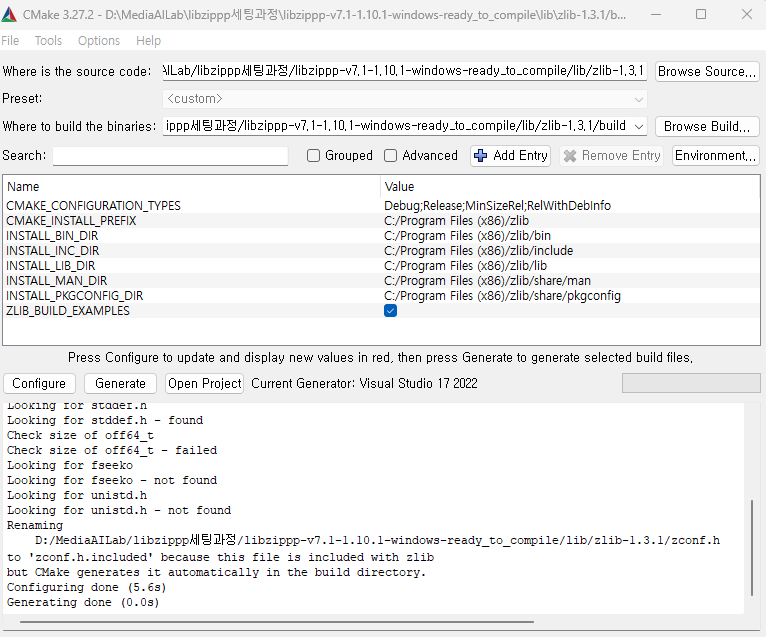Click the Browse Source button

click(707, 71)
